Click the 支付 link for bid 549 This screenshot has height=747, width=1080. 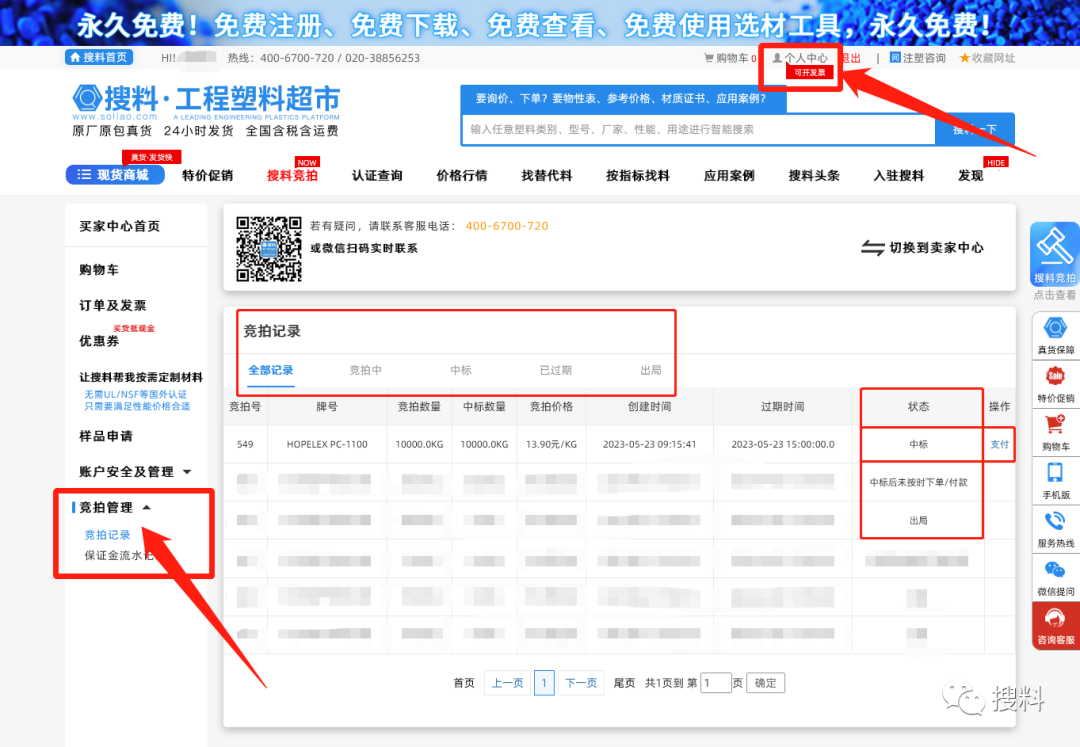click(999, 444)
